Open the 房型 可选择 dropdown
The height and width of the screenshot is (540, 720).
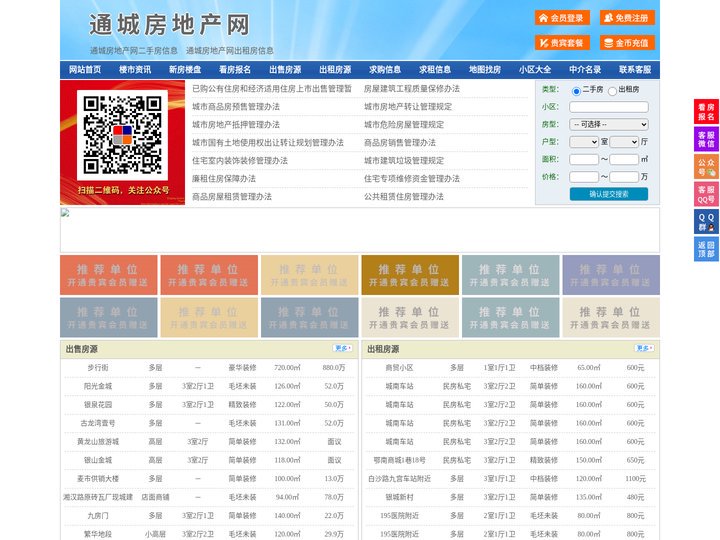tap(609, 124)
